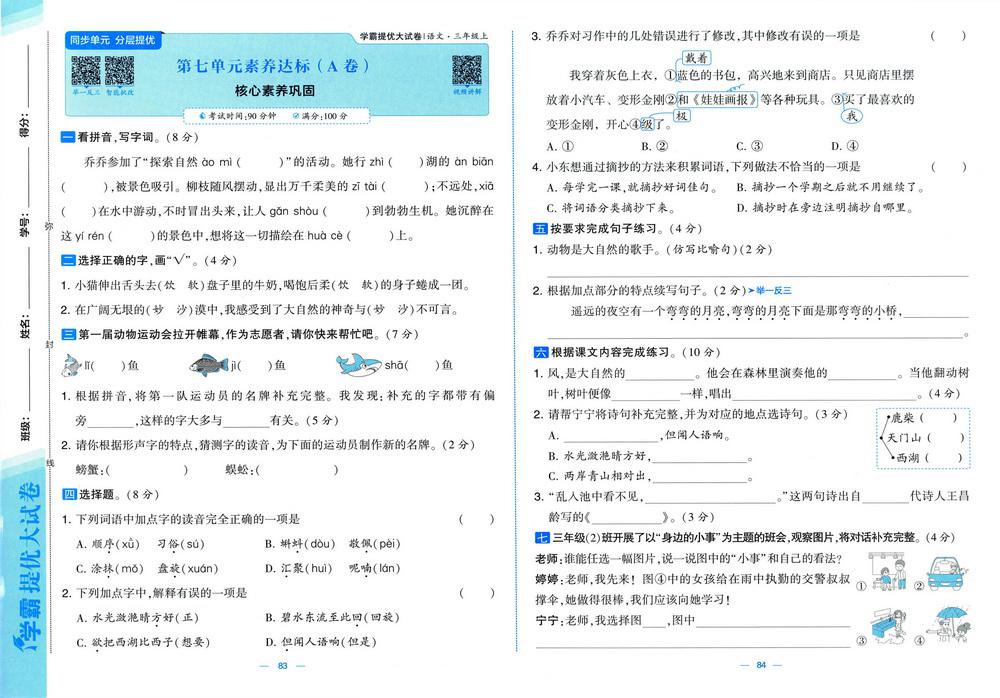The image size is (1000, 698).
Task: Click the 智能批改 QR code
Action: 120,71
